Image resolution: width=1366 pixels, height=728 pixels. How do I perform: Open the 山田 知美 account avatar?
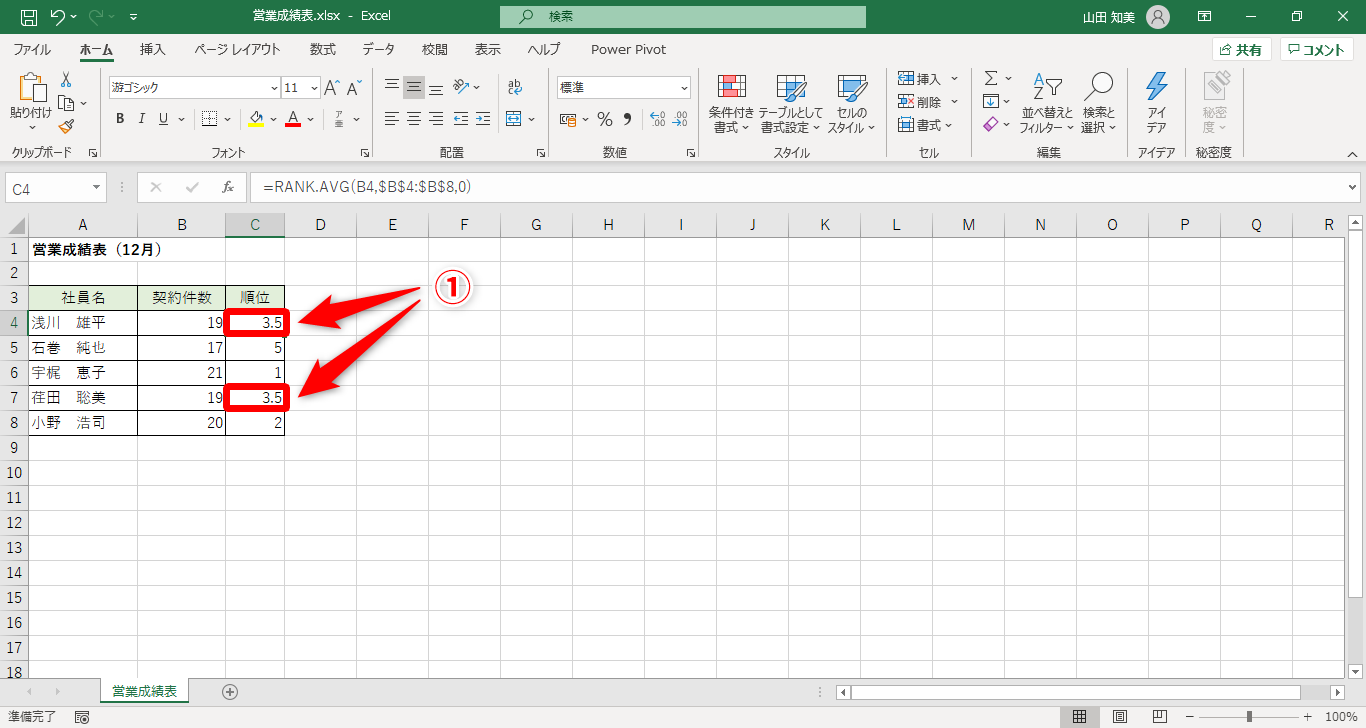tap(1157, 17)
